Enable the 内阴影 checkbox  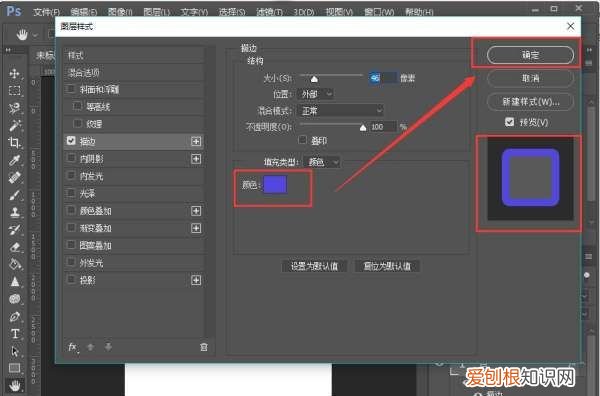pos(71,158)
